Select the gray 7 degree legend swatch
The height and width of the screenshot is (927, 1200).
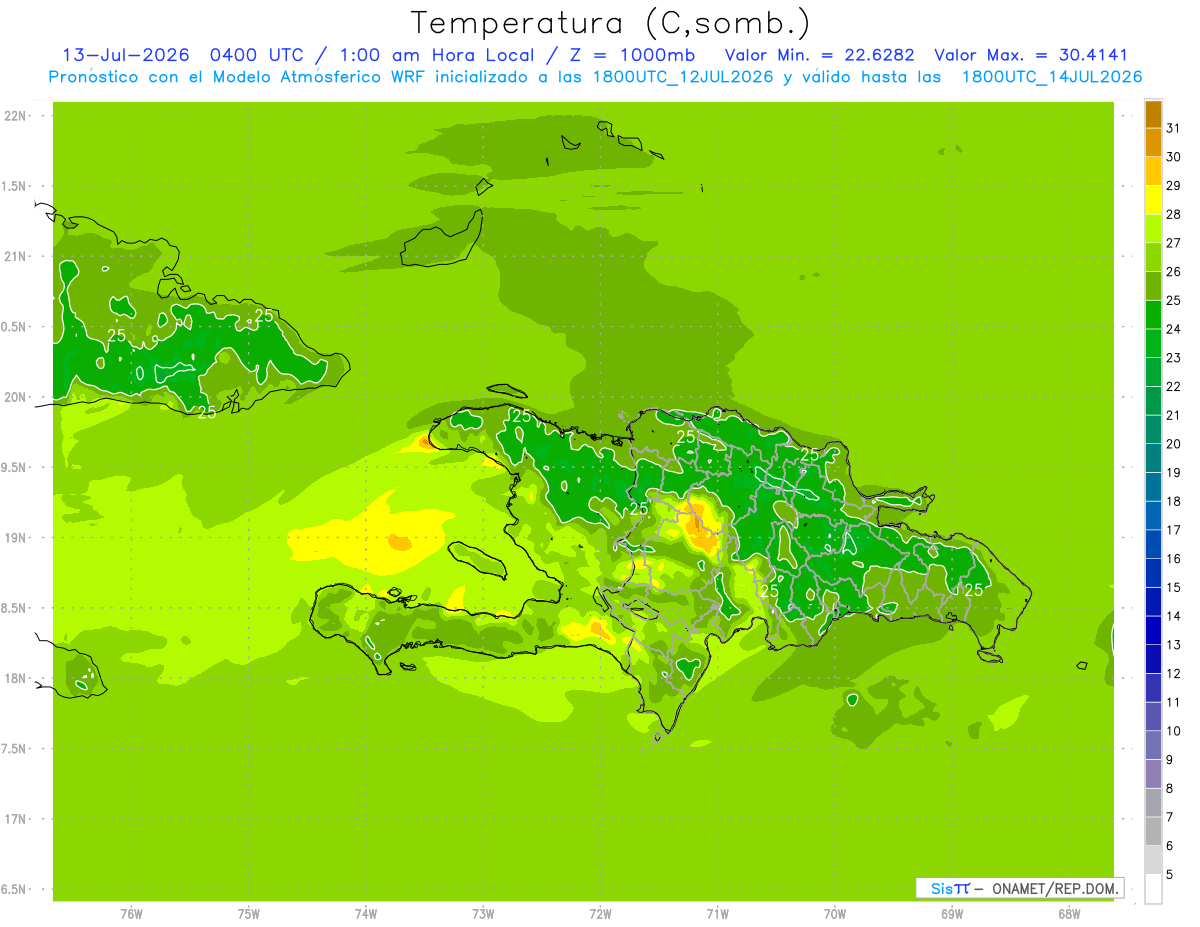click(1153, 802)
